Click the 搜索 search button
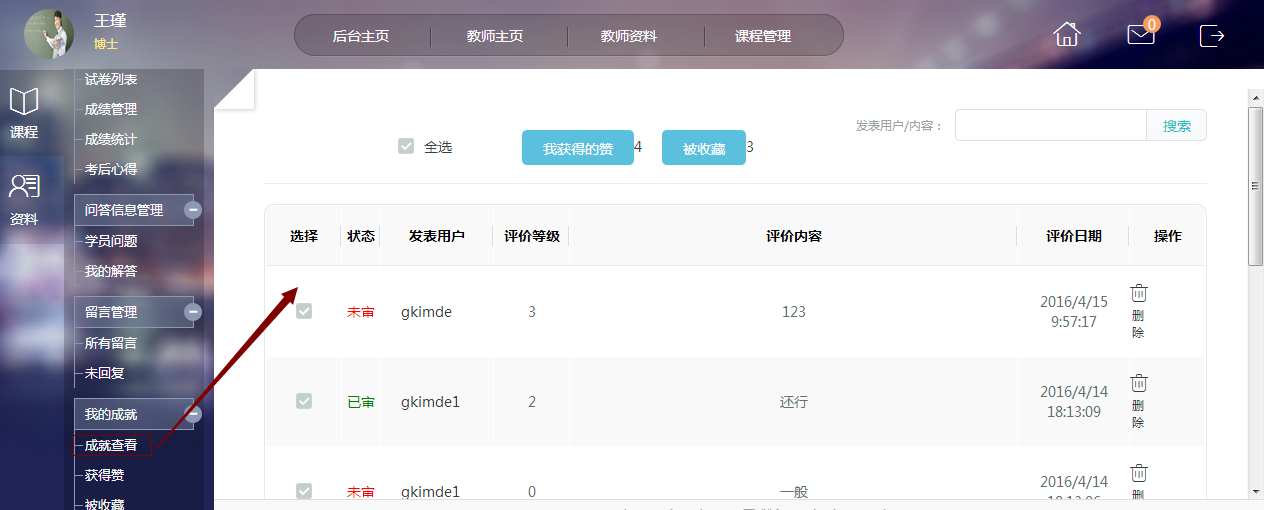 (x=1176, y=126)
